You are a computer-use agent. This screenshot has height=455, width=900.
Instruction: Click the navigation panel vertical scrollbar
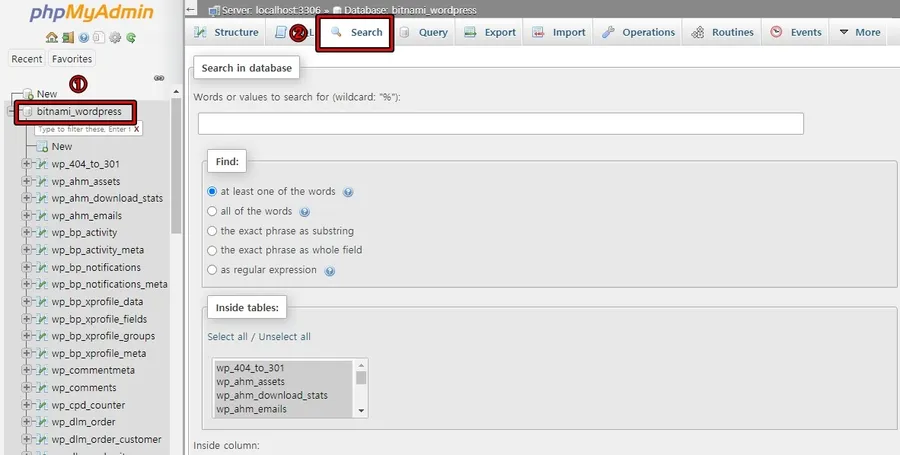(x=176, y=166)
